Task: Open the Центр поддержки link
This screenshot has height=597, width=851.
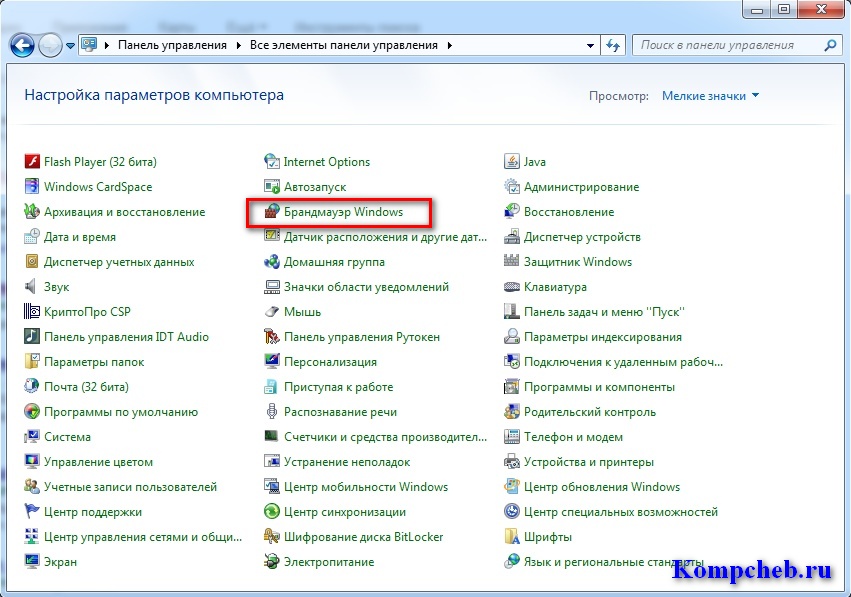Action: point(93,512)
